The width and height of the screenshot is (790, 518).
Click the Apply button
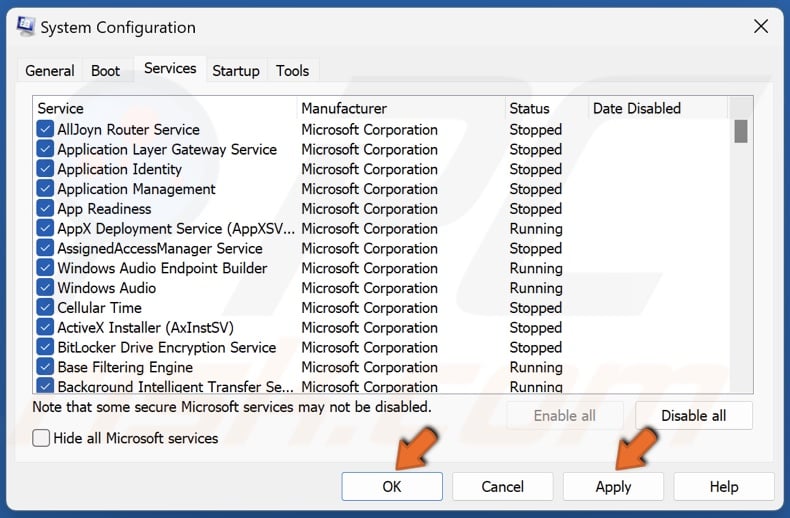tap(613, 487)
